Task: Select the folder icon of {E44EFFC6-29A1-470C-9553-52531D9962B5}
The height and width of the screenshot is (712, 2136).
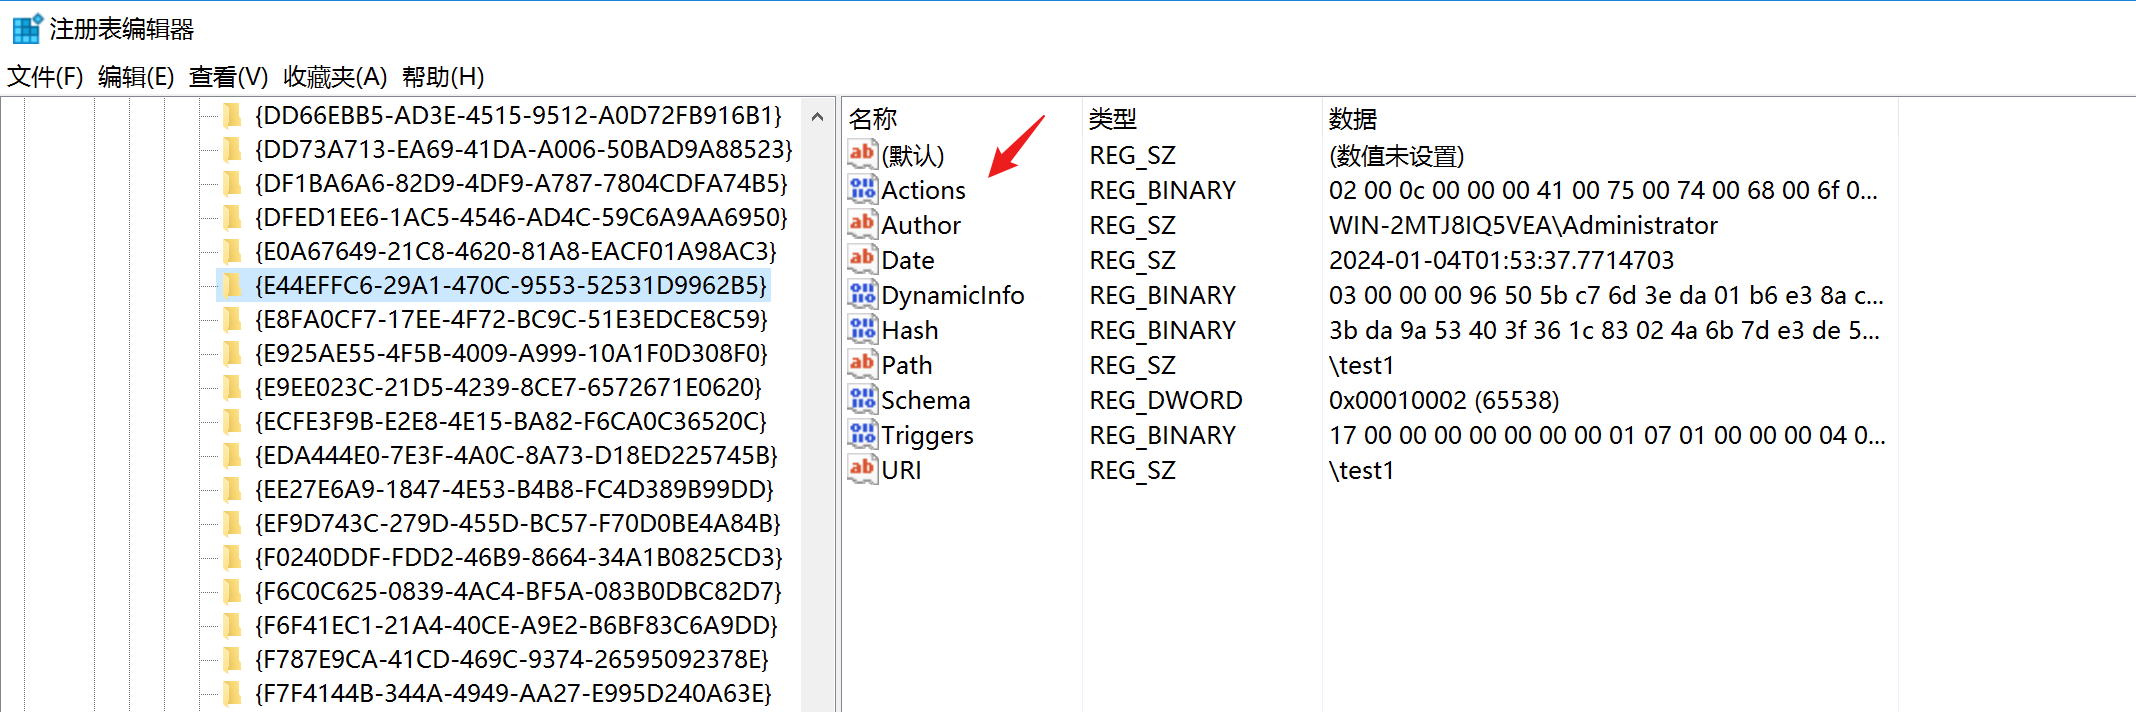Action: pyautogui.click(x=233, y=286)
